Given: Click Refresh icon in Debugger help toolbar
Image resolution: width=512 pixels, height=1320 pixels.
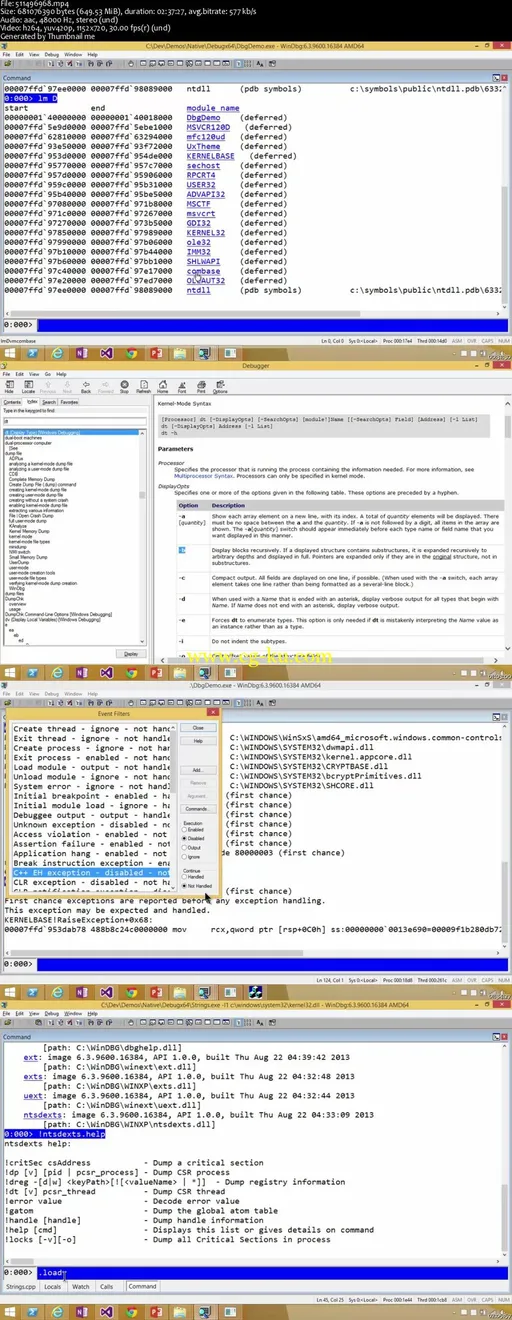Looking at the screenshot, I should [x=144, y=386].
